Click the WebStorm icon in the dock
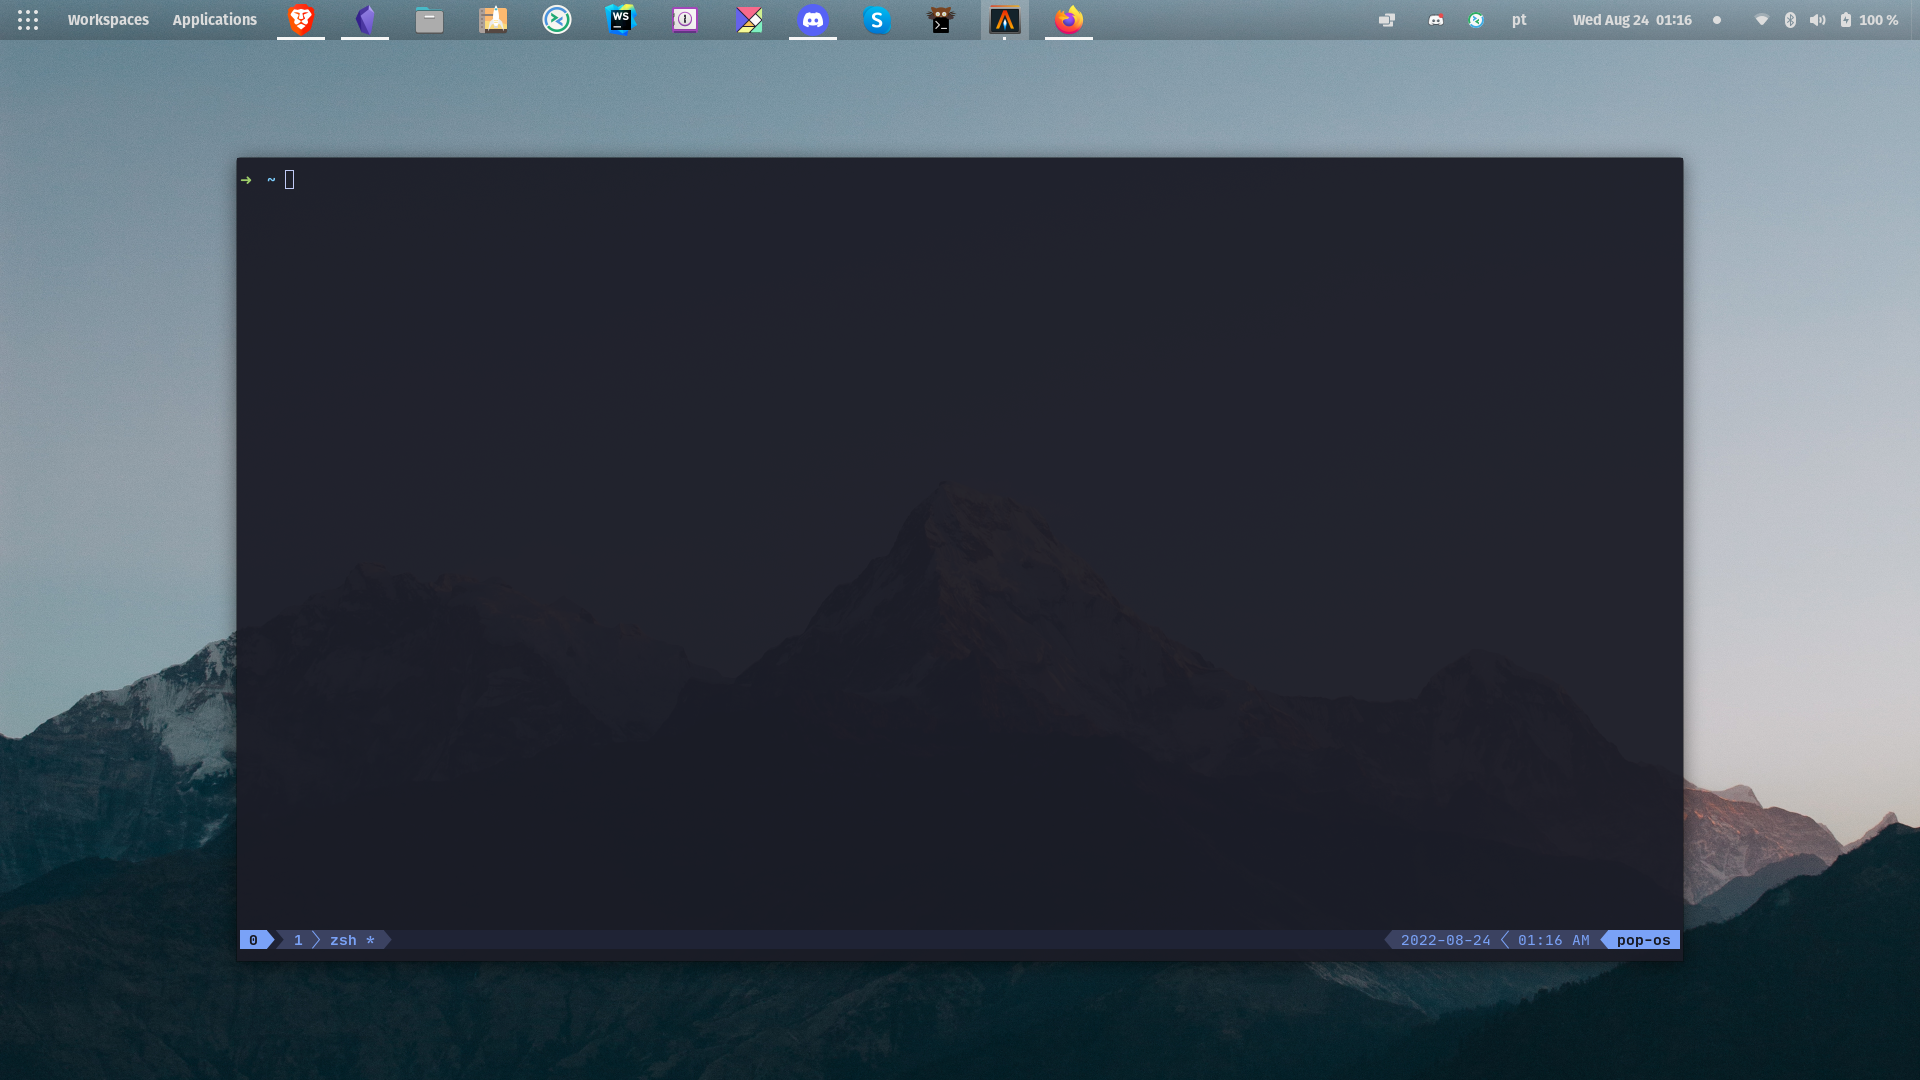This screenshot has width=1920, height=1080. point(620,19)
